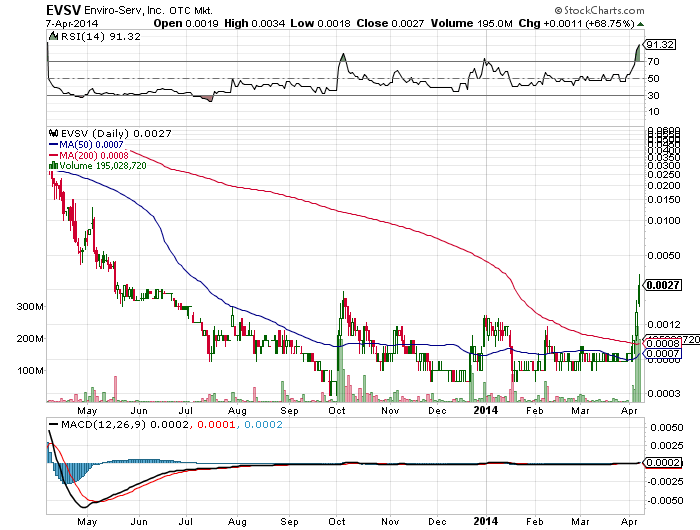Click the Enviro-Serv, Inc. company name
The height and width of the screenshot is (530, 700).
click(125, 10)
